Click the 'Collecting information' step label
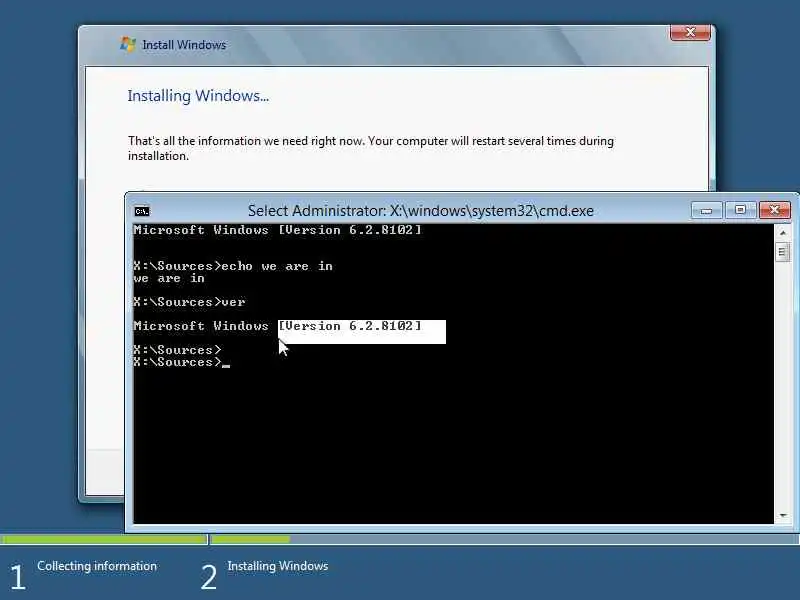 [x=97, y=566]
